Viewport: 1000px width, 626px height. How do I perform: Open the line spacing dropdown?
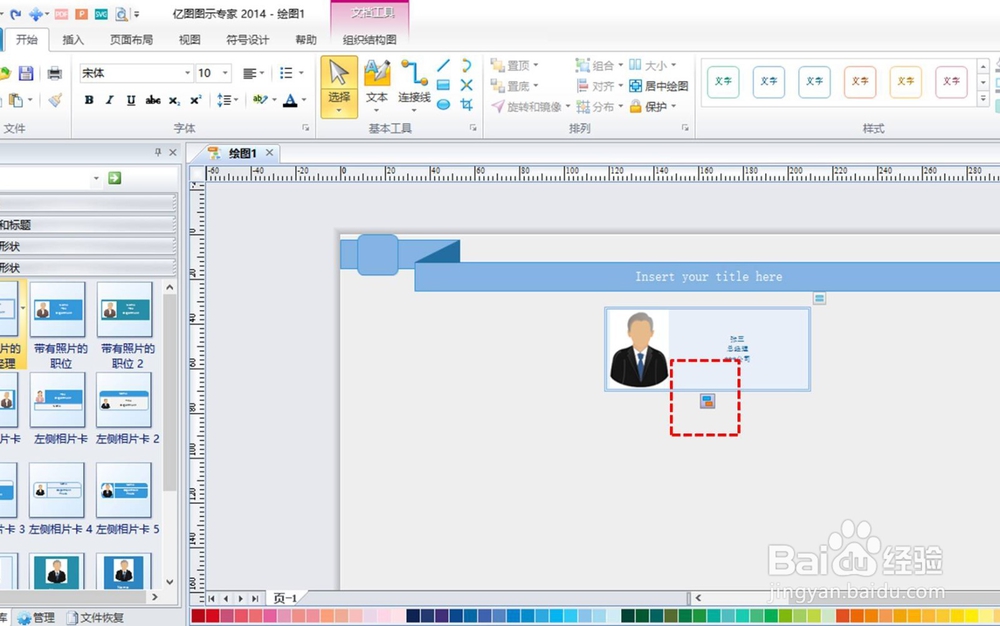click(x=227, y=100)
